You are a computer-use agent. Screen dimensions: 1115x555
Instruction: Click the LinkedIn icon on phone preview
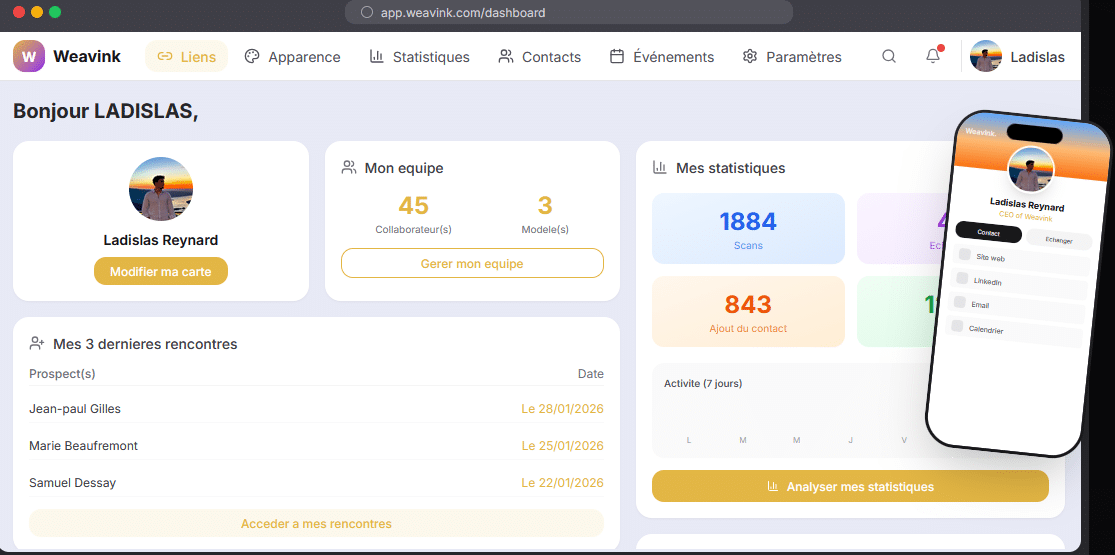tap(962, 278)
